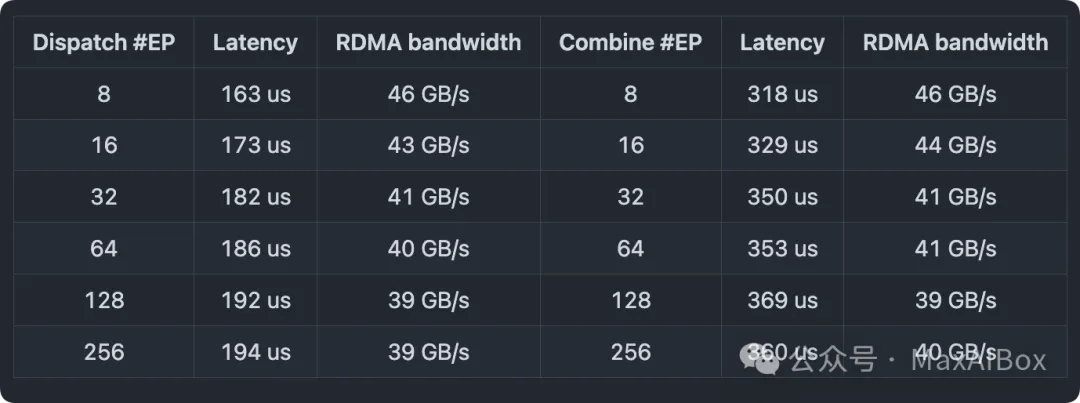Click the WeChat logo in the watermark
This screenshot has width=1080, height=403.
click(x=762, y=359)
